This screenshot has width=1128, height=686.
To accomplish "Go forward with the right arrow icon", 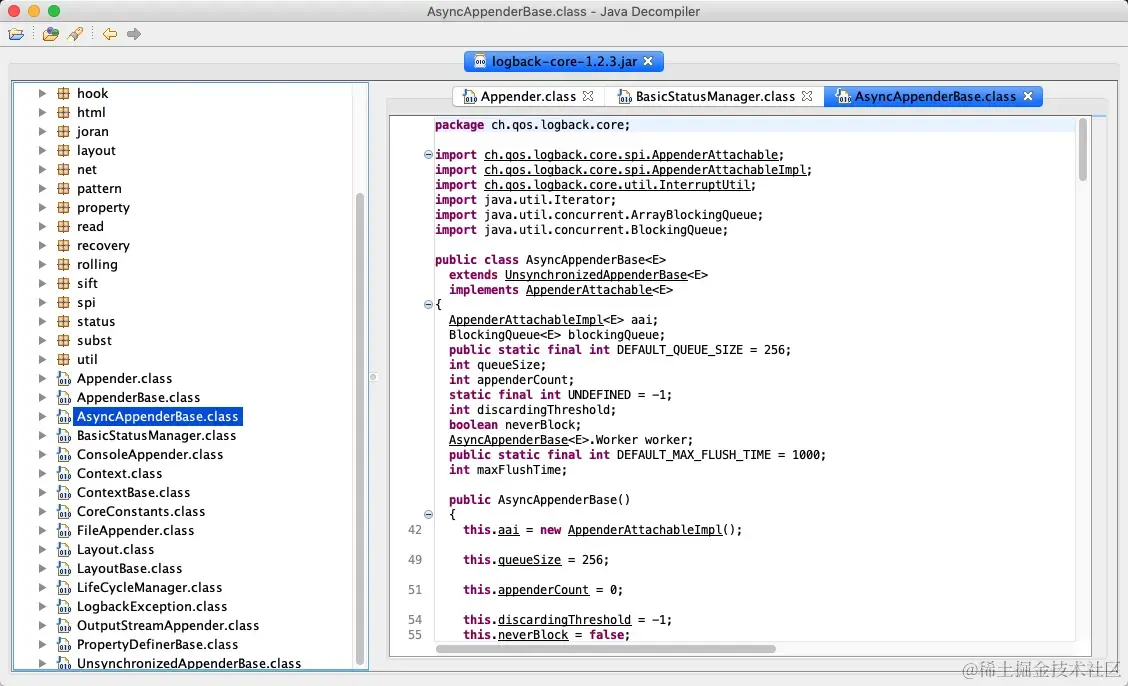I will point(134,34).
